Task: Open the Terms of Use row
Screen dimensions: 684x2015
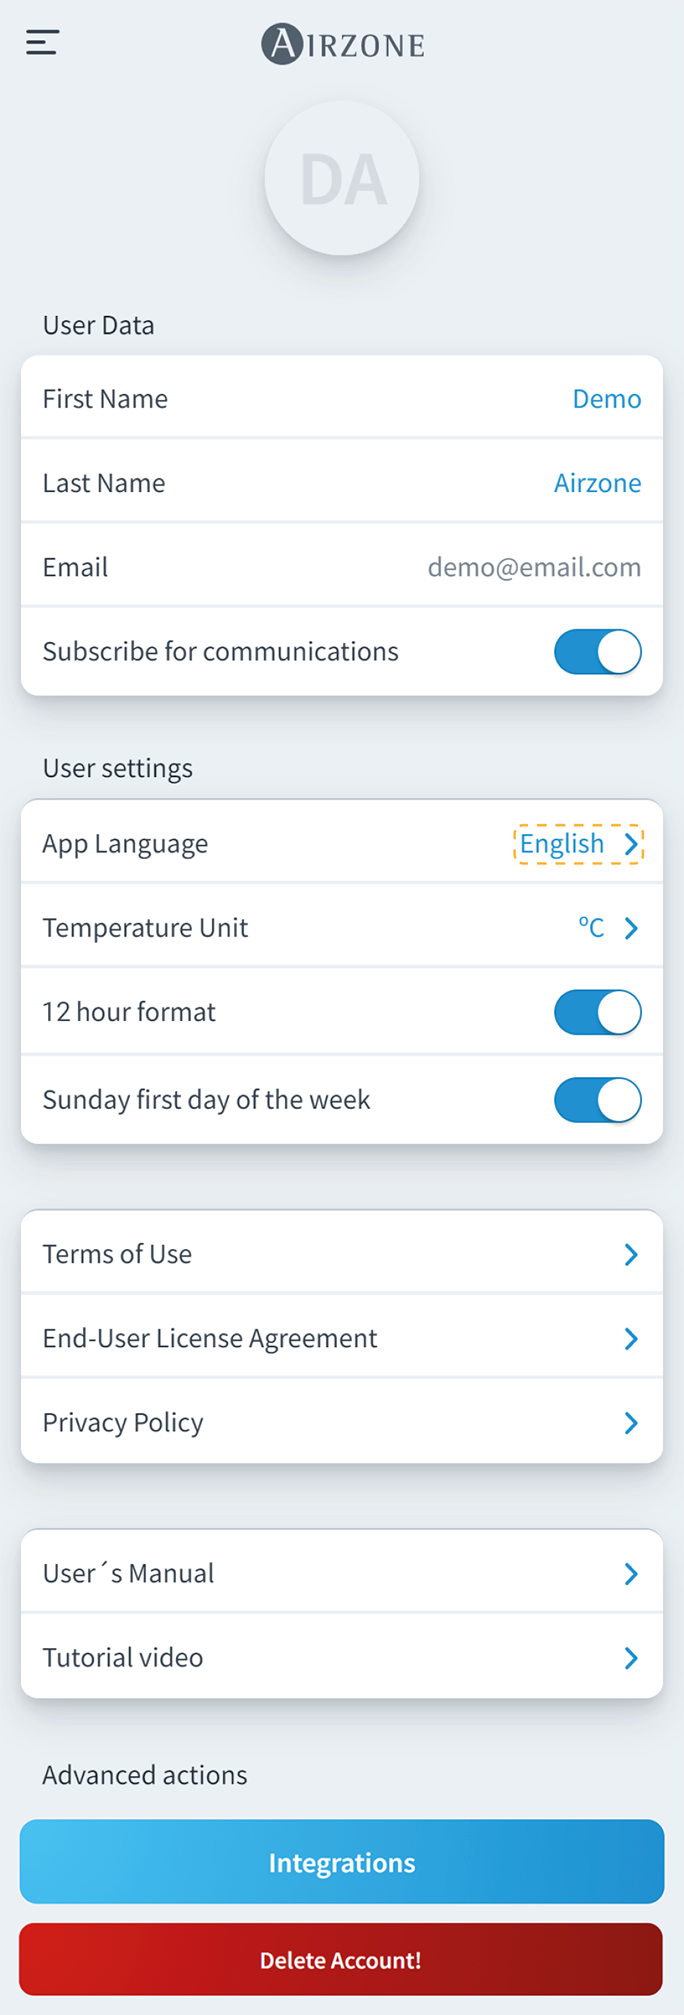Action: (300, 1254)
